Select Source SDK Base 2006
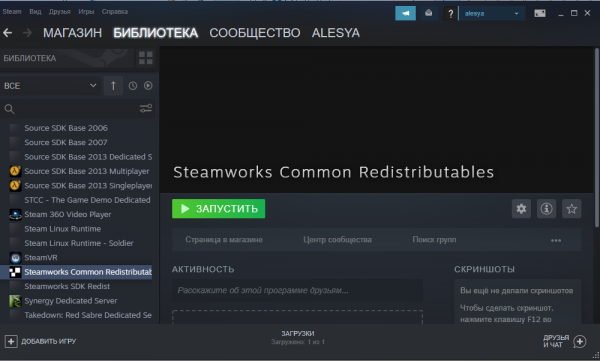 tap(66, 128)
